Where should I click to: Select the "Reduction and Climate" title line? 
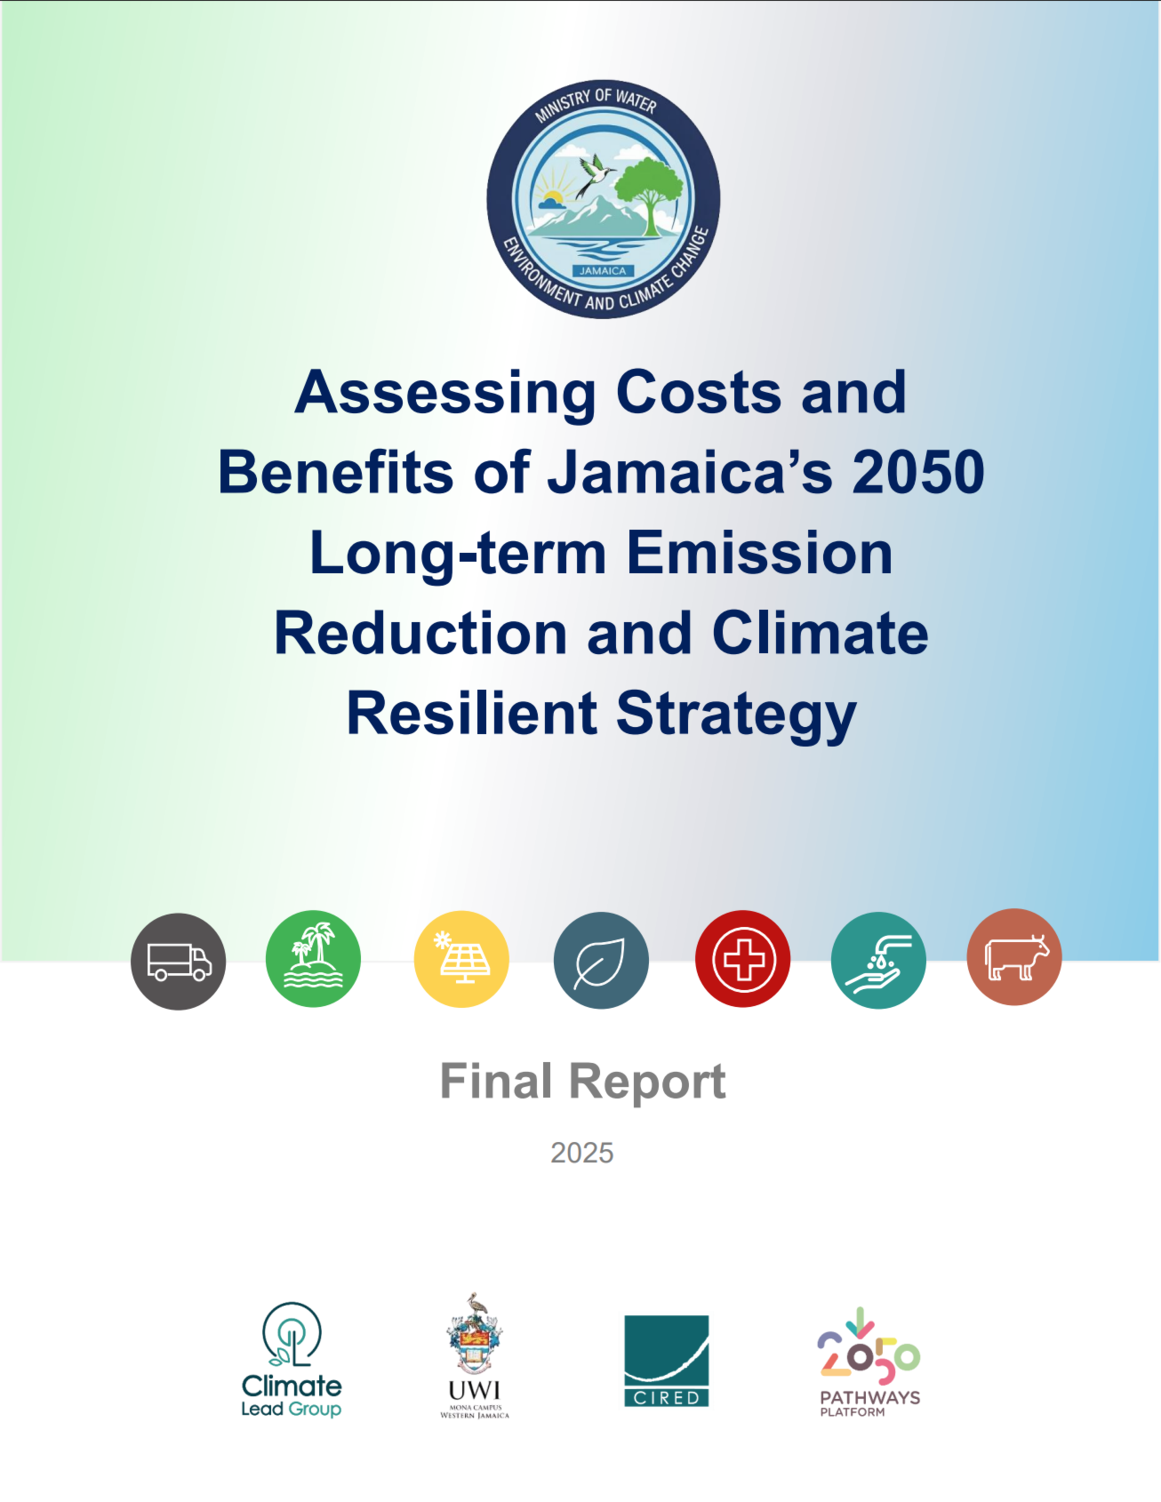tap(601, 633)
